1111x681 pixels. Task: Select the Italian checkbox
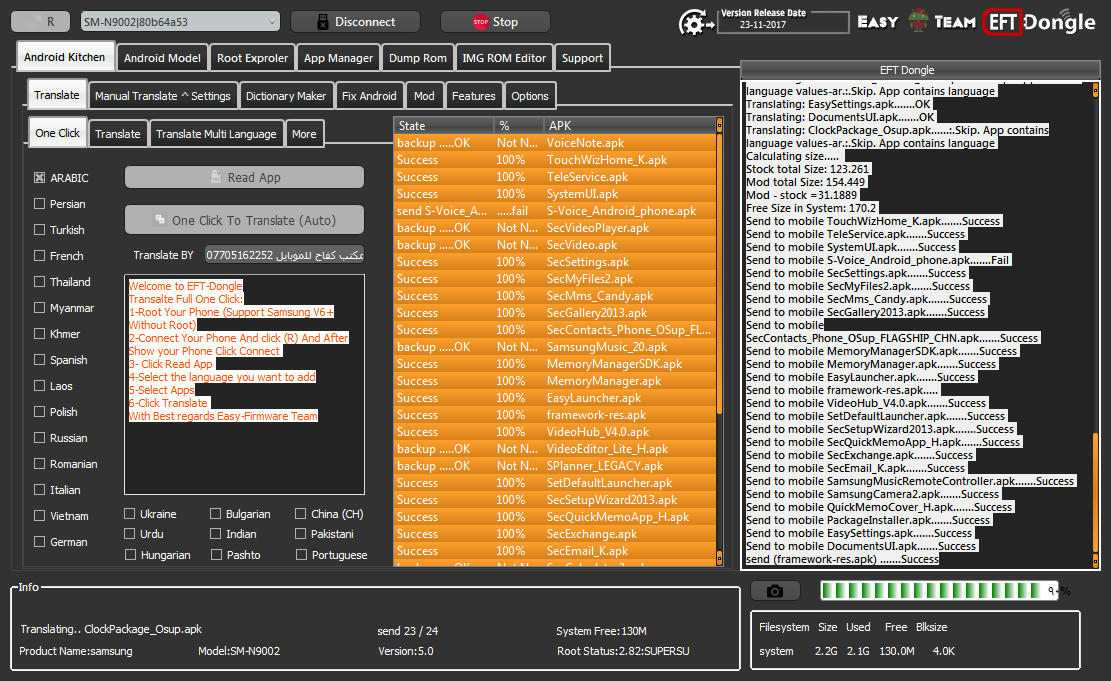40,490
